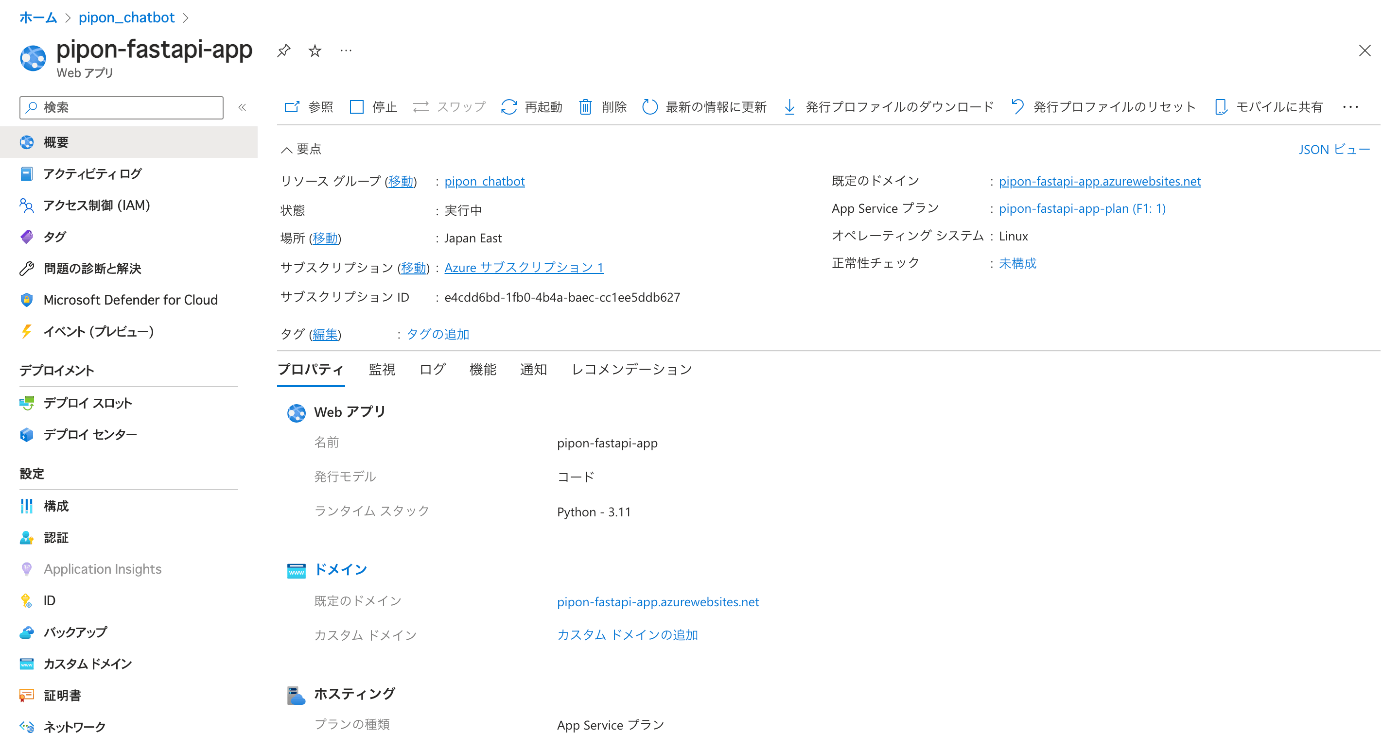This screenshot has width=1400, height=750.
Task: Click 未構成 health check link
Action: point(1018,263)
